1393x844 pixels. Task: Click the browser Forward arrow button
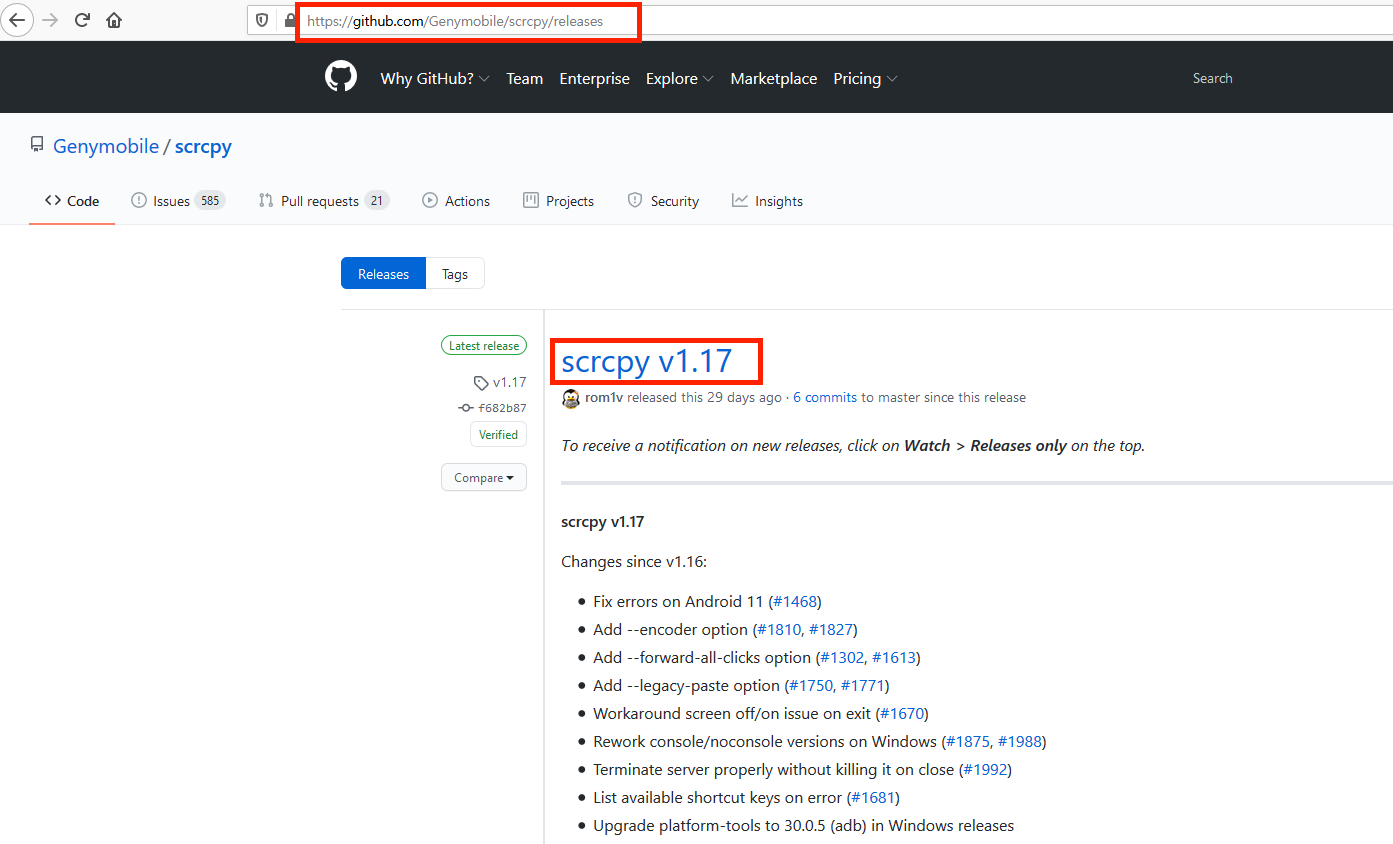point(50,20)
